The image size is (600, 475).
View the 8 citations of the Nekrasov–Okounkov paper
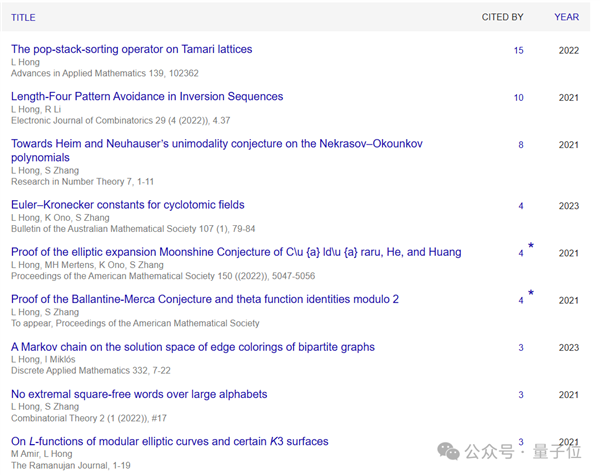point(520,145)
